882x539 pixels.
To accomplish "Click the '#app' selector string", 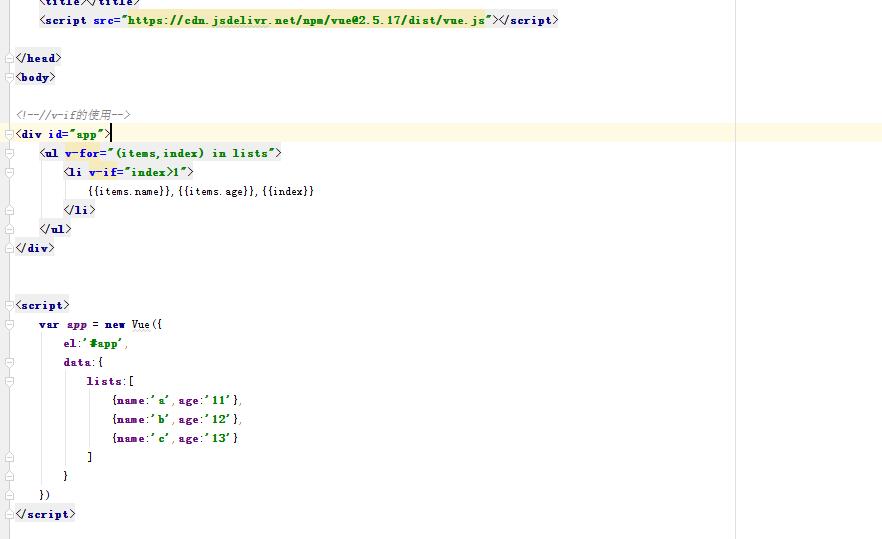I will [103, 343].
